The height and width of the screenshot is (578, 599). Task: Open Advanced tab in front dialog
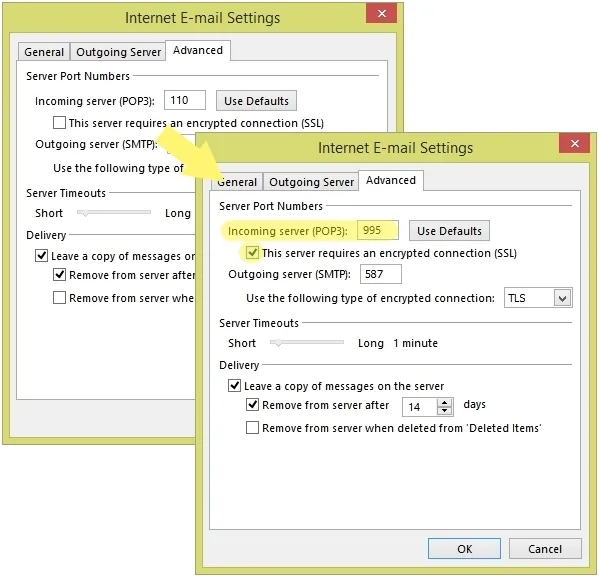point(390,180)
